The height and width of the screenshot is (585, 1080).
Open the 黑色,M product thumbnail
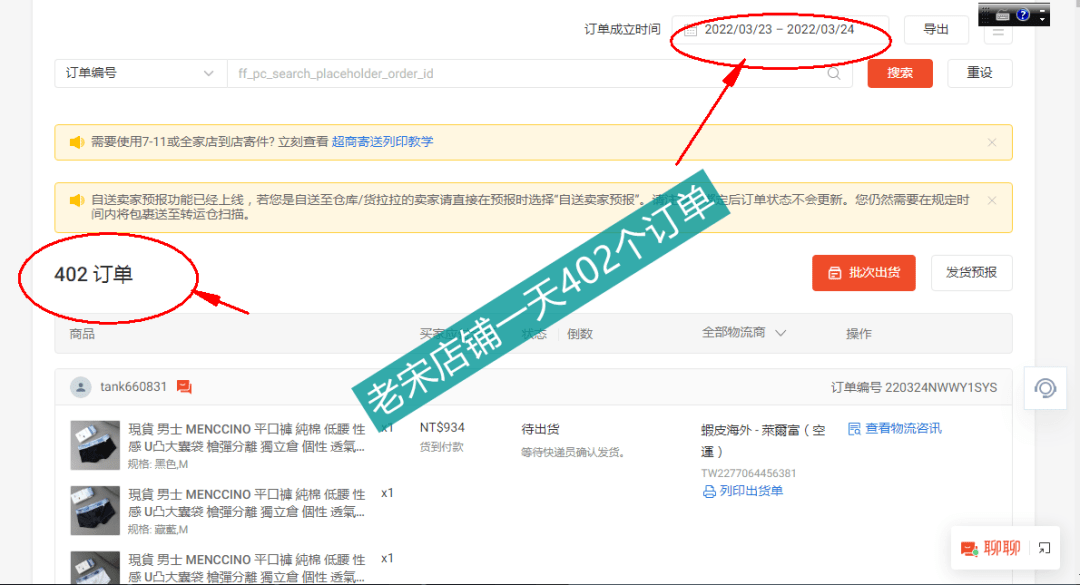(x=95, y=446)
